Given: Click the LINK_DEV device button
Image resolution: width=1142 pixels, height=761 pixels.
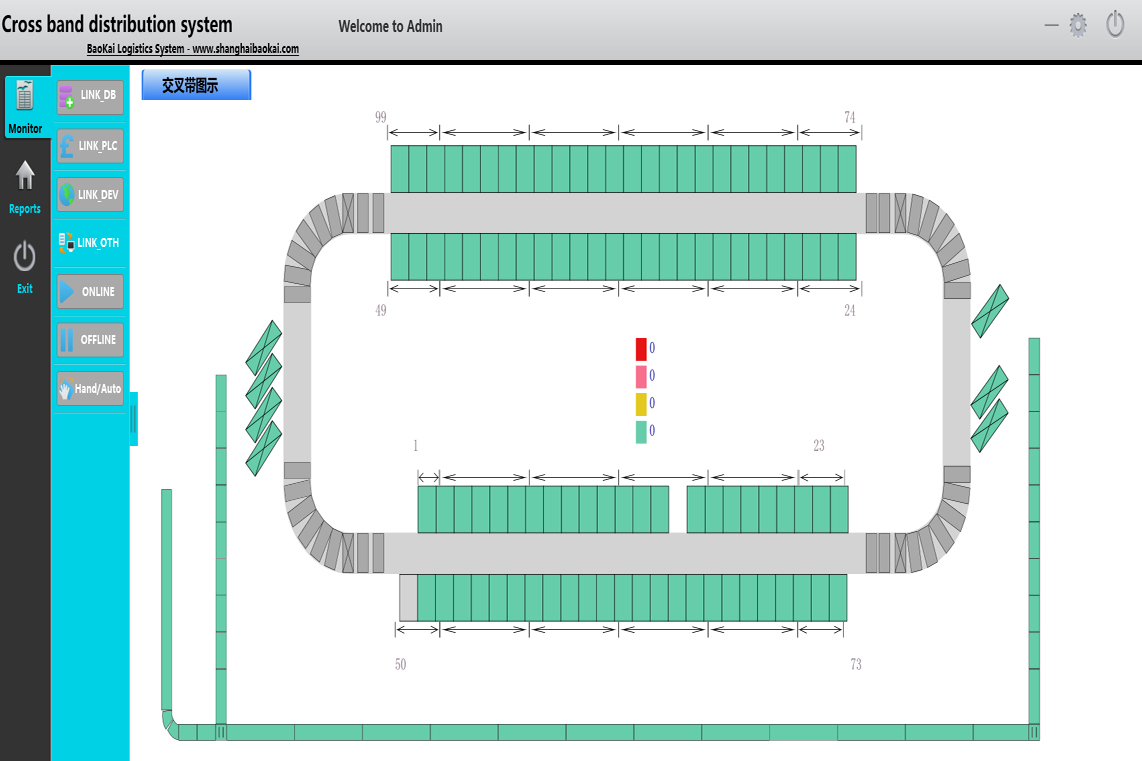Looking at the screenshot, I should point(90,195).
